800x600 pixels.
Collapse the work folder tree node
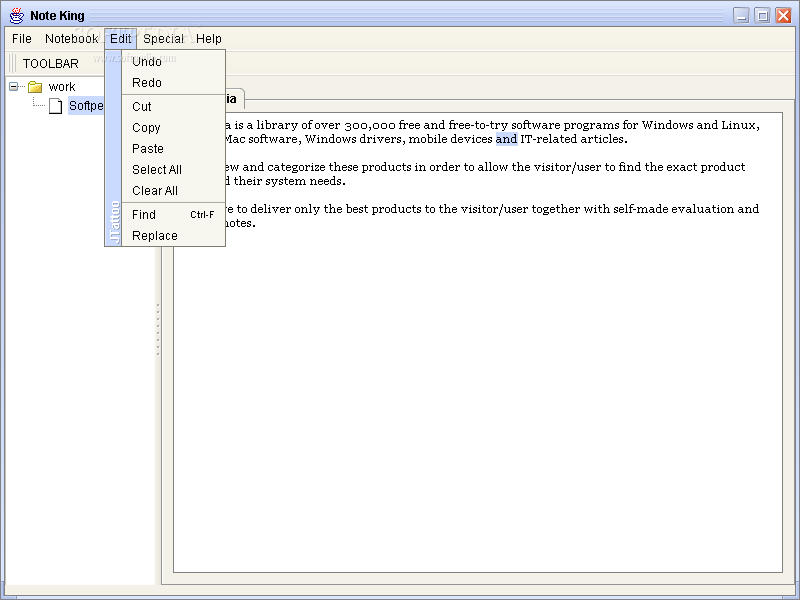tap(14, 87)
